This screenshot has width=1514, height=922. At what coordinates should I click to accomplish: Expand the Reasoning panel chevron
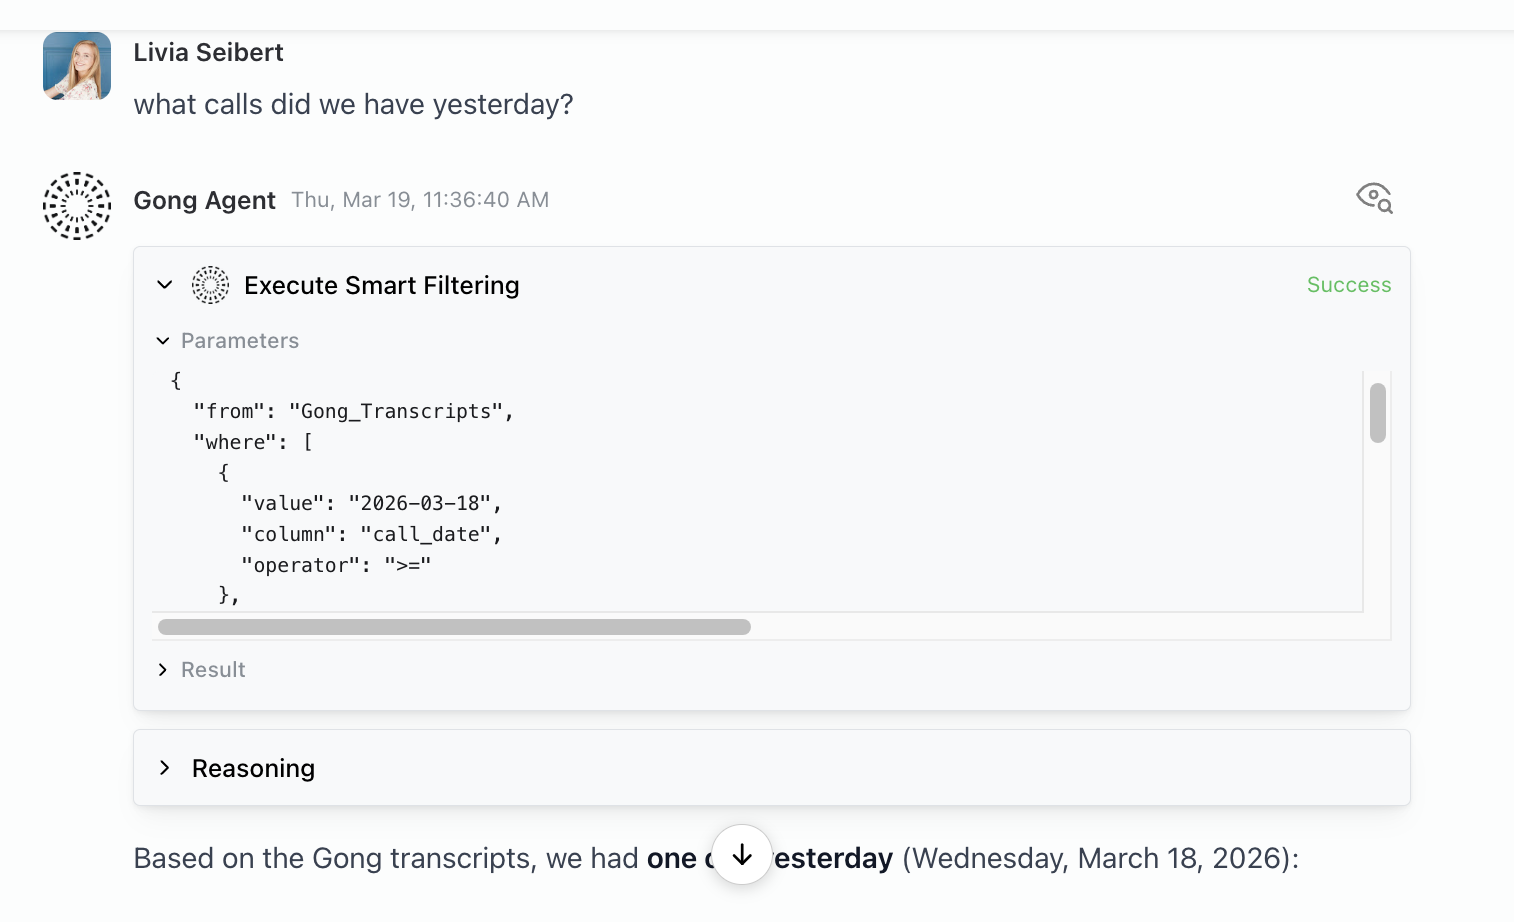point(165,768)
